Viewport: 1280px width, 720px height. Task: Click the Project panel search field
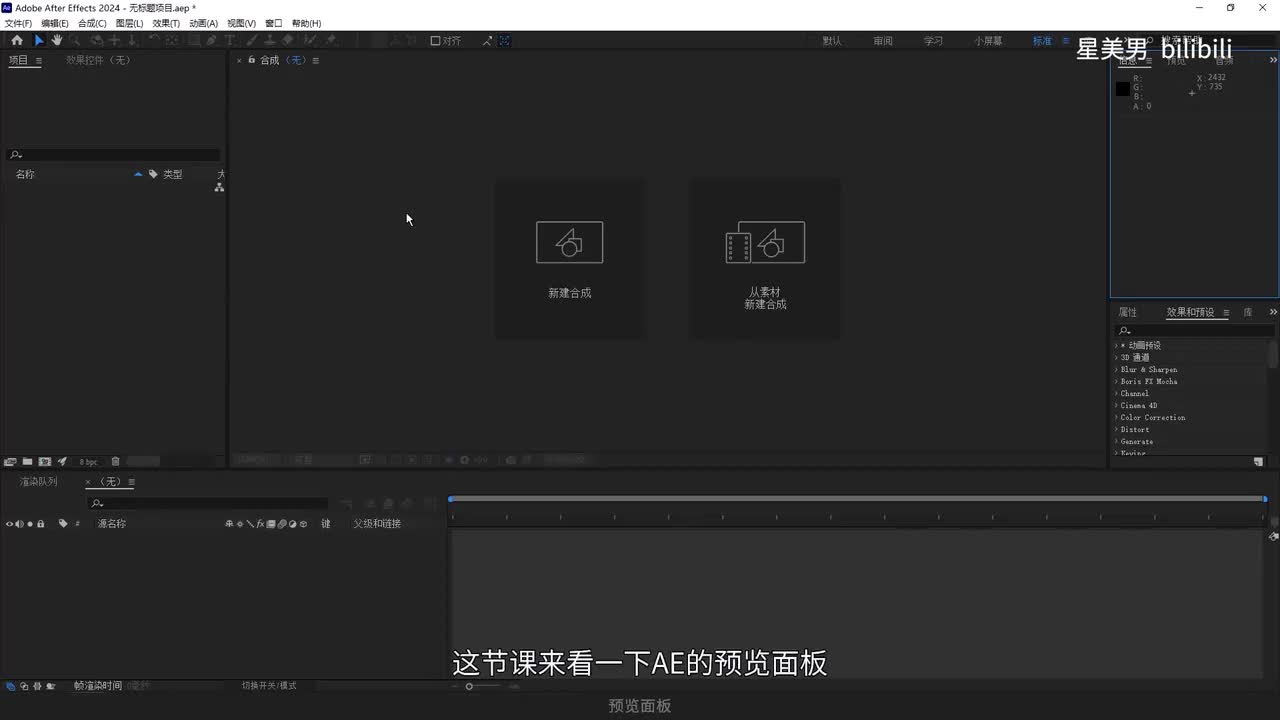click(x=113, y=155)
